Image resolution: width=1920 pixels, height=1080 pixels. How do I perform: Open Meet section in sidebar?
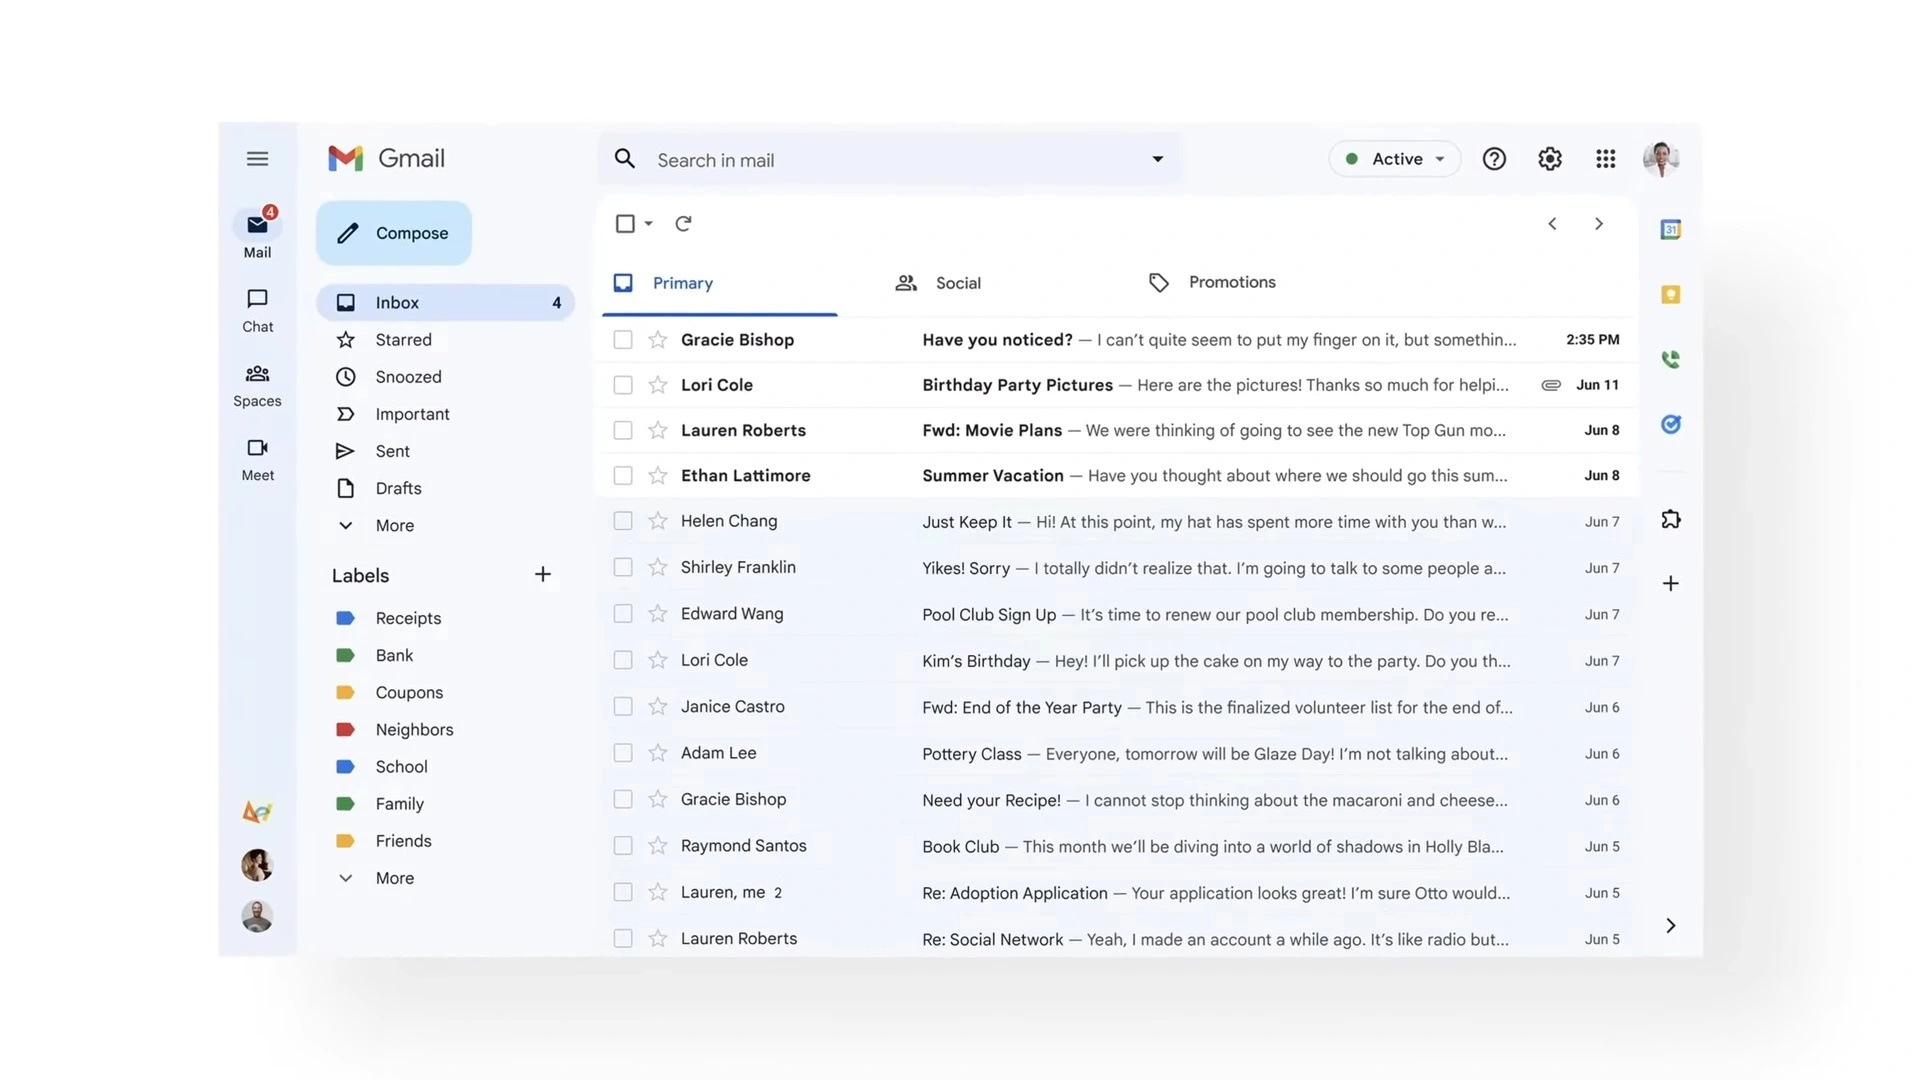tap(257, 458)
